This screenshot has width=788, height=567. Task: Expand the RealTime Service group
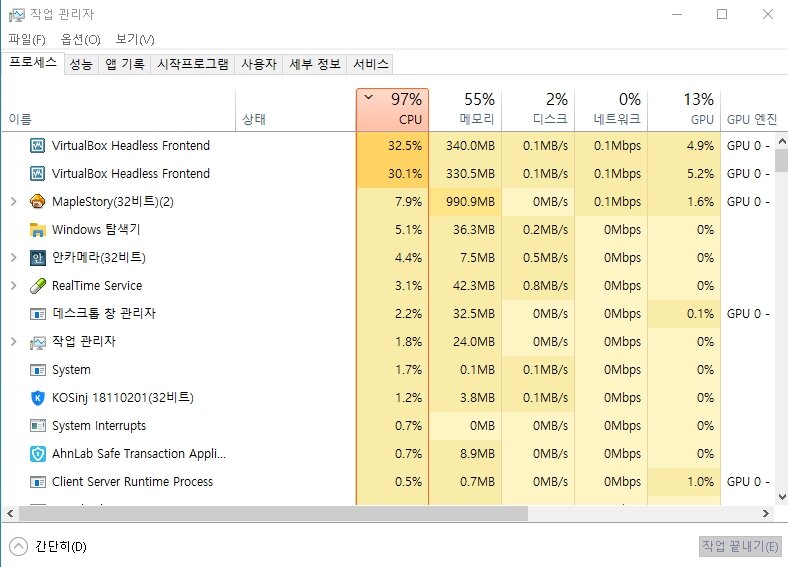coord(14,286)
